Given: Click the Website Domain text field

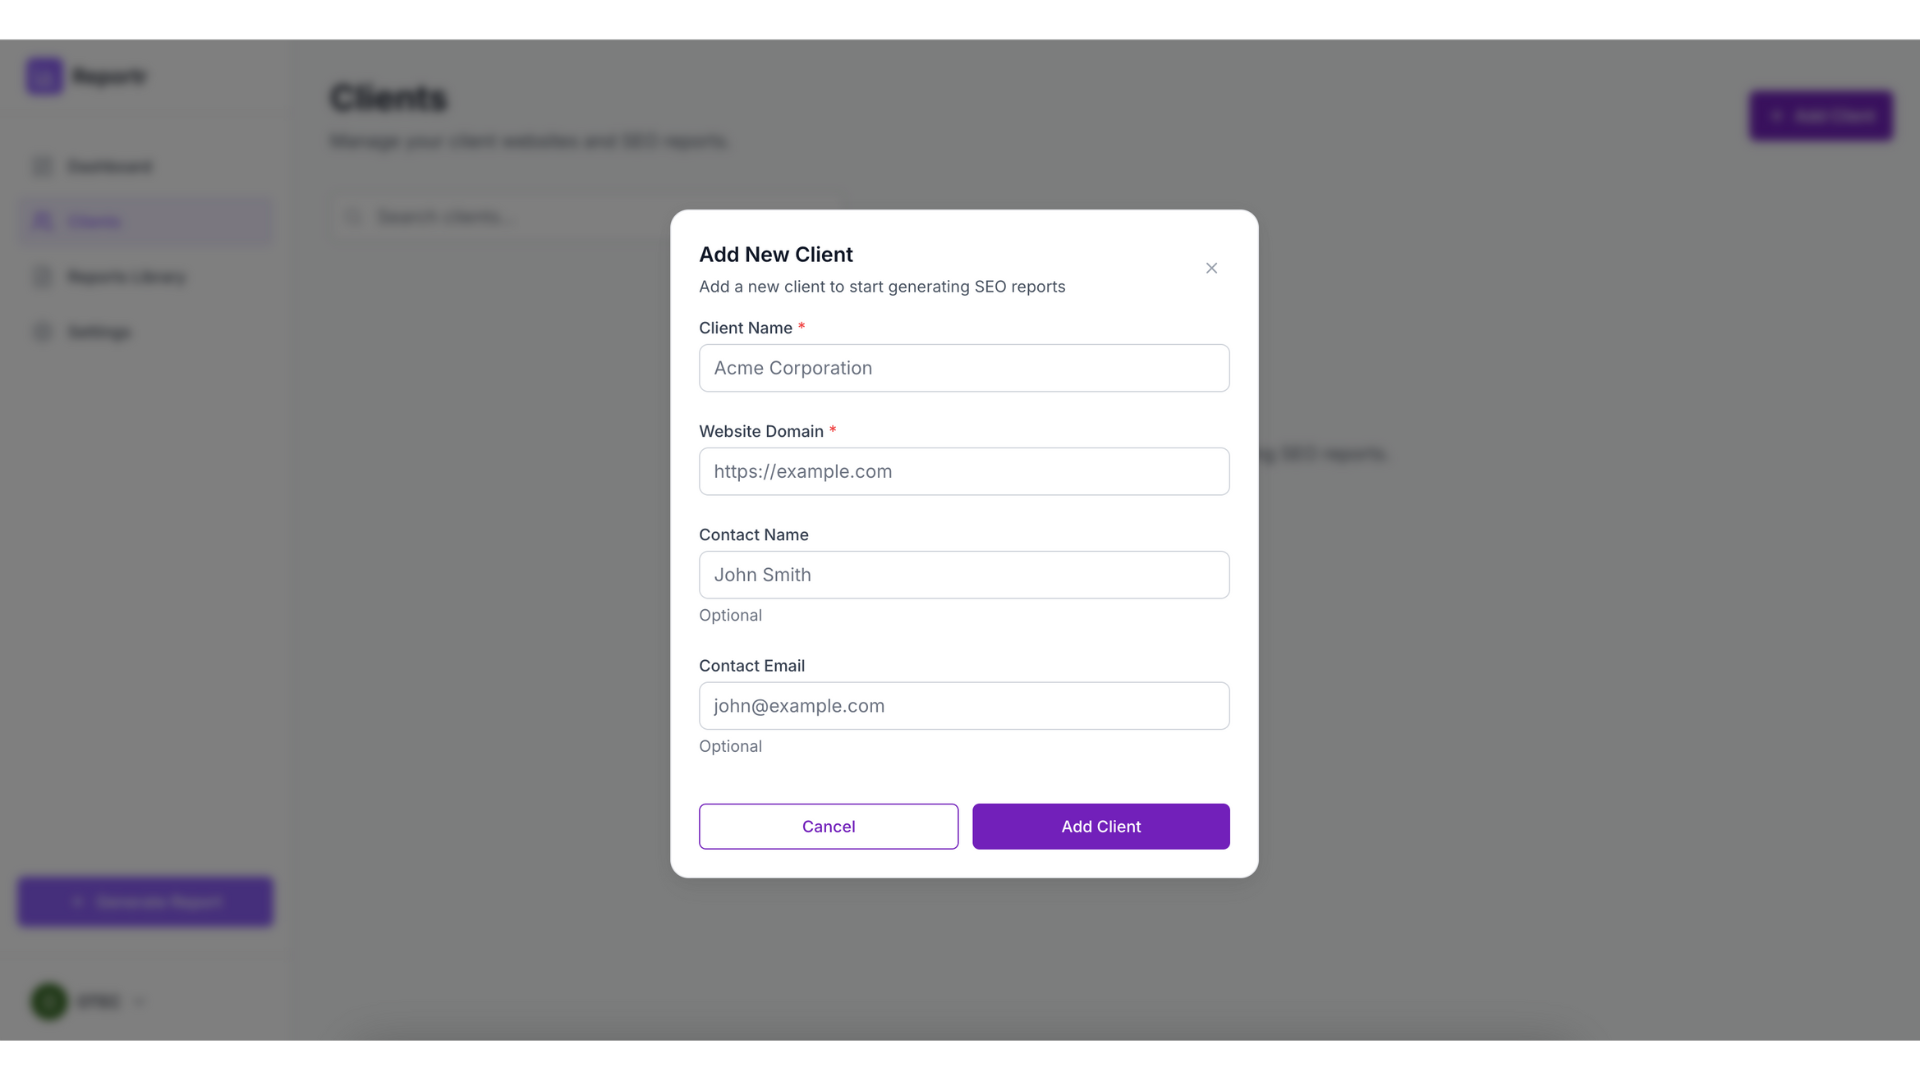Looking at the screenshot, I should 963,471.
